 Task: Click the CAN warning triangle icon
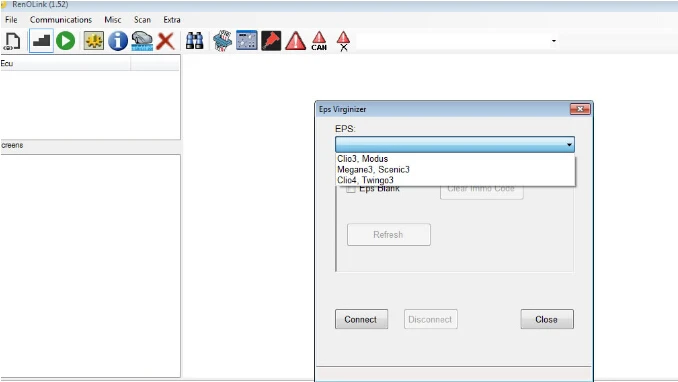319,41
